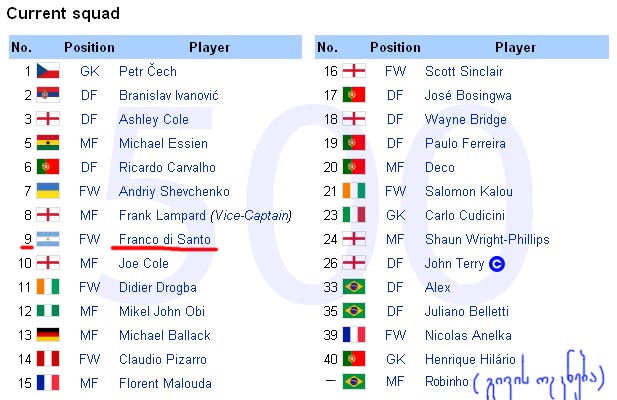Open Nicolas Anelka's player page
617x400 pixels.
pyautogui.click(x=468, y=335)
